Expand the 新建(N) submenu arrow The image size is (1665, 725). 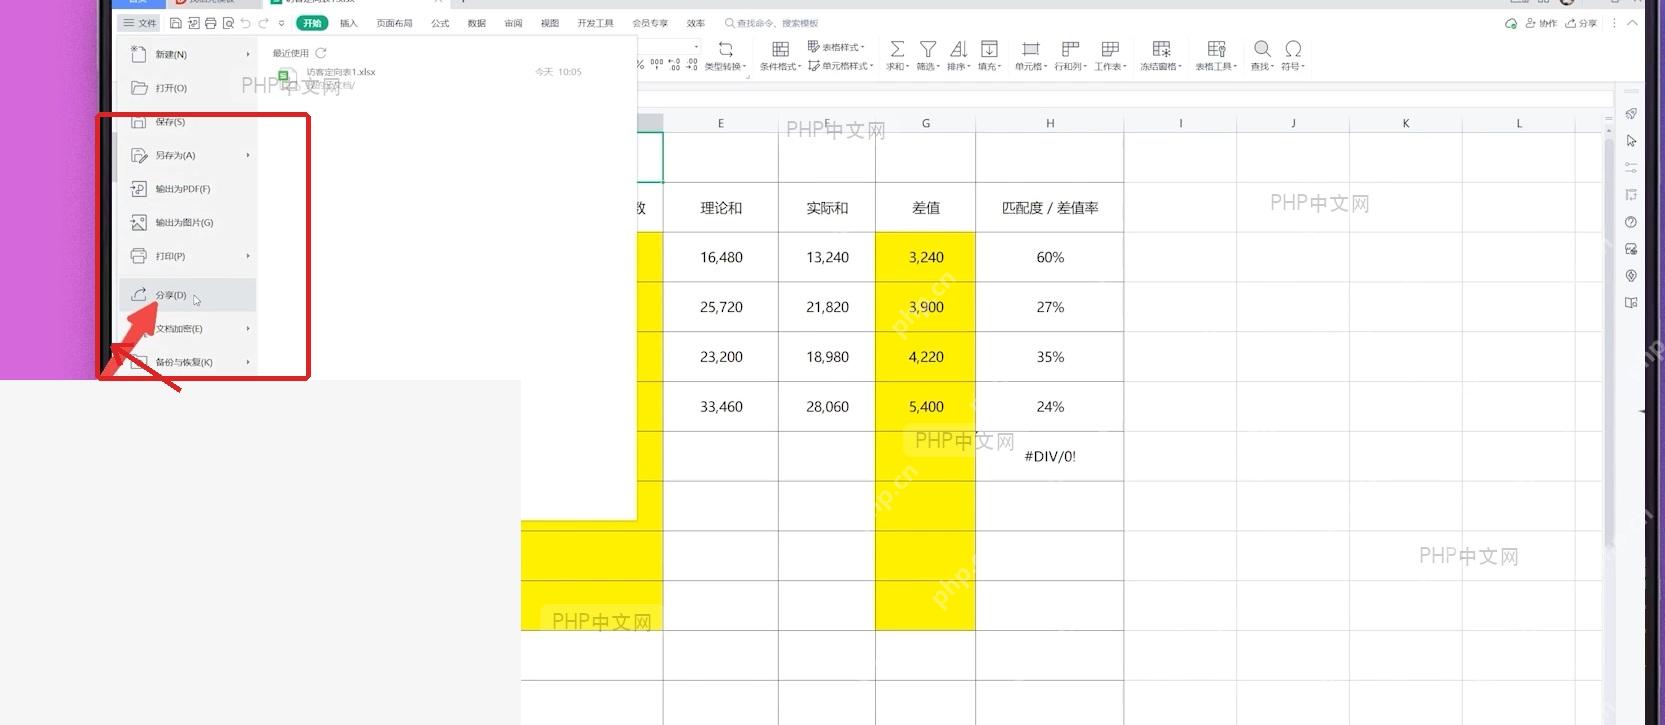pos(248,54)
